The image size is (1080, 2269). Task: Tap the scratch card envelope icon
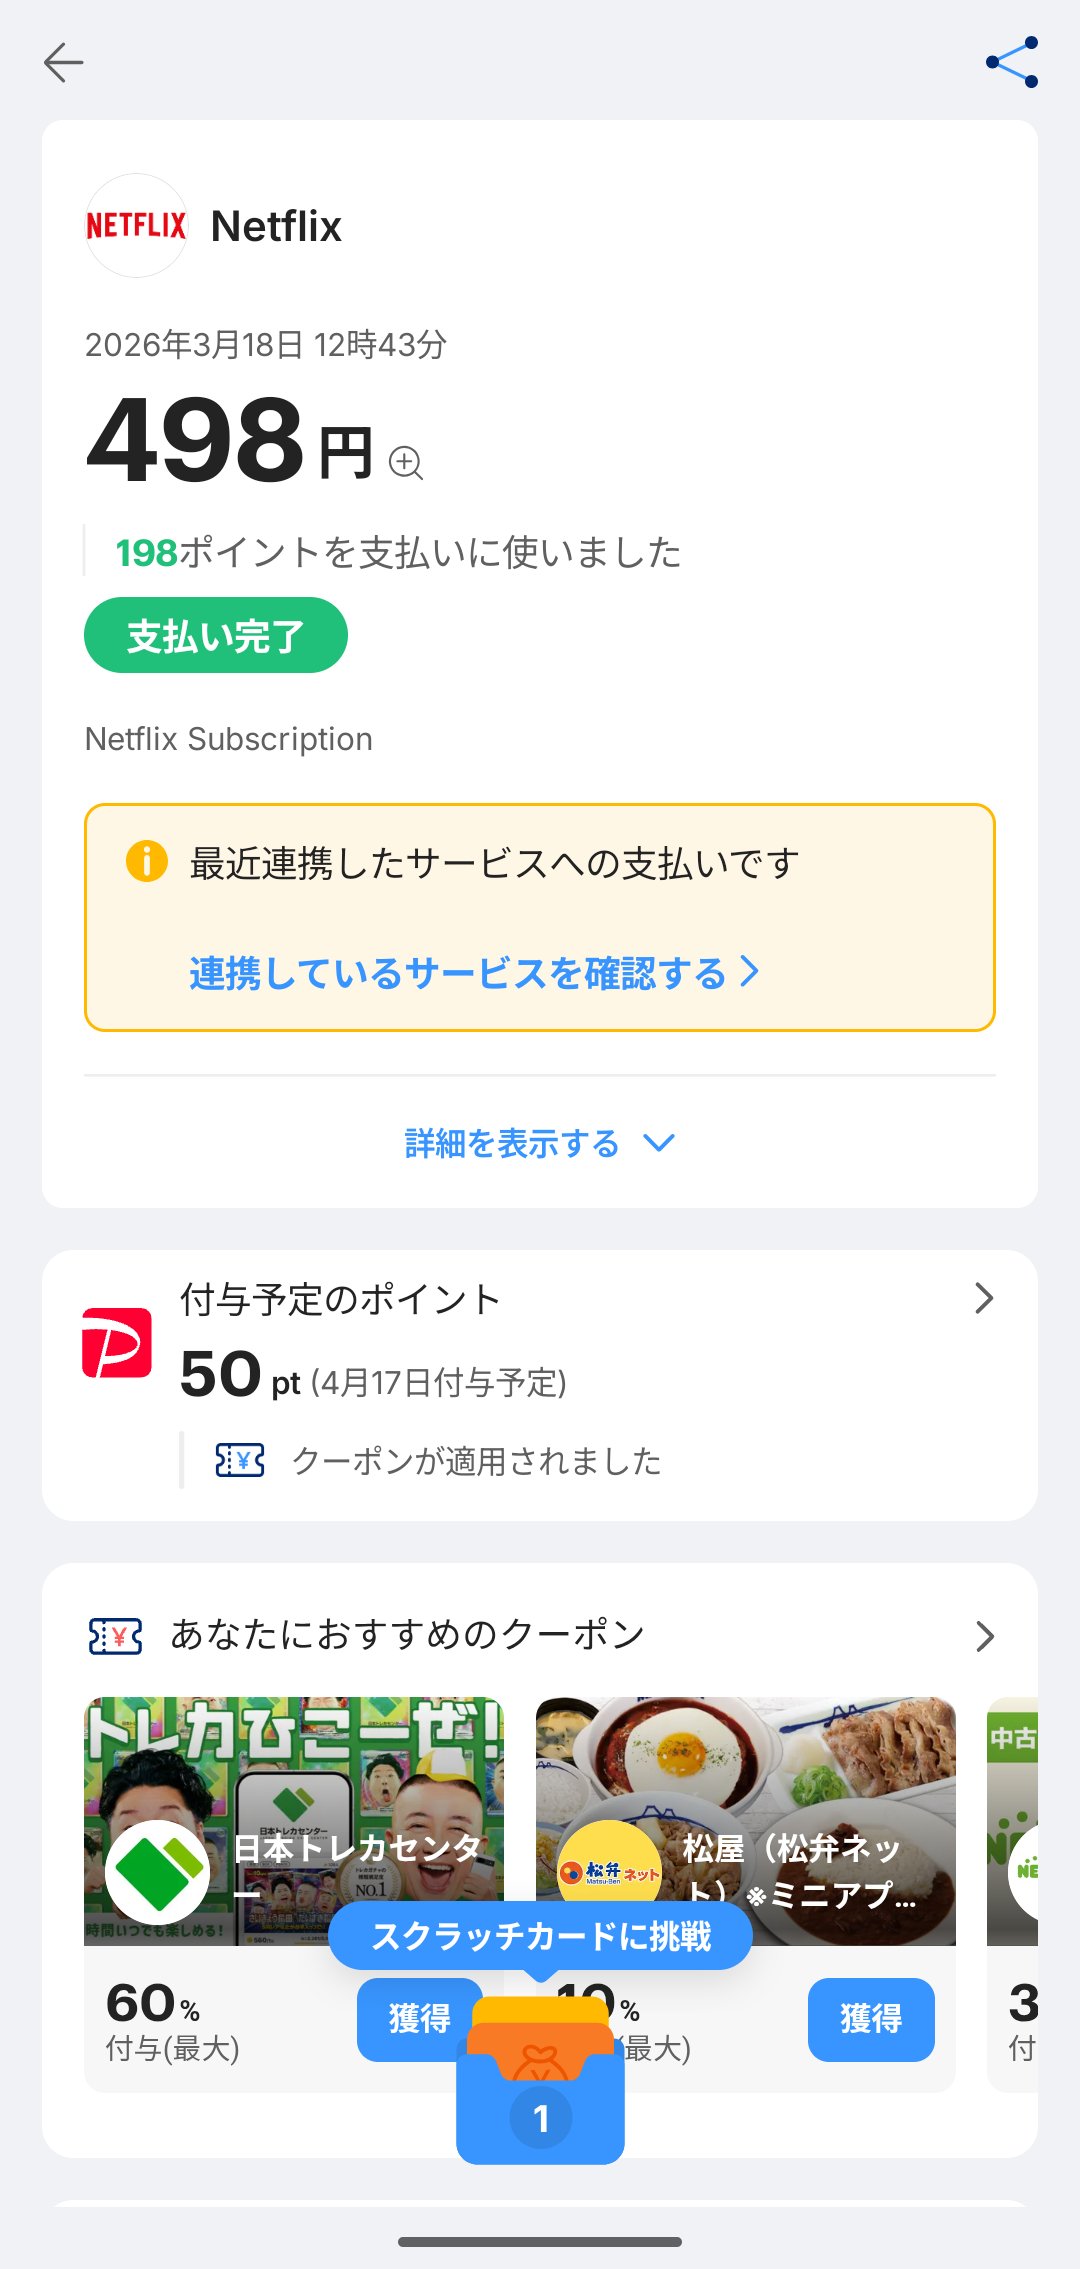(x=540, y=2090)
